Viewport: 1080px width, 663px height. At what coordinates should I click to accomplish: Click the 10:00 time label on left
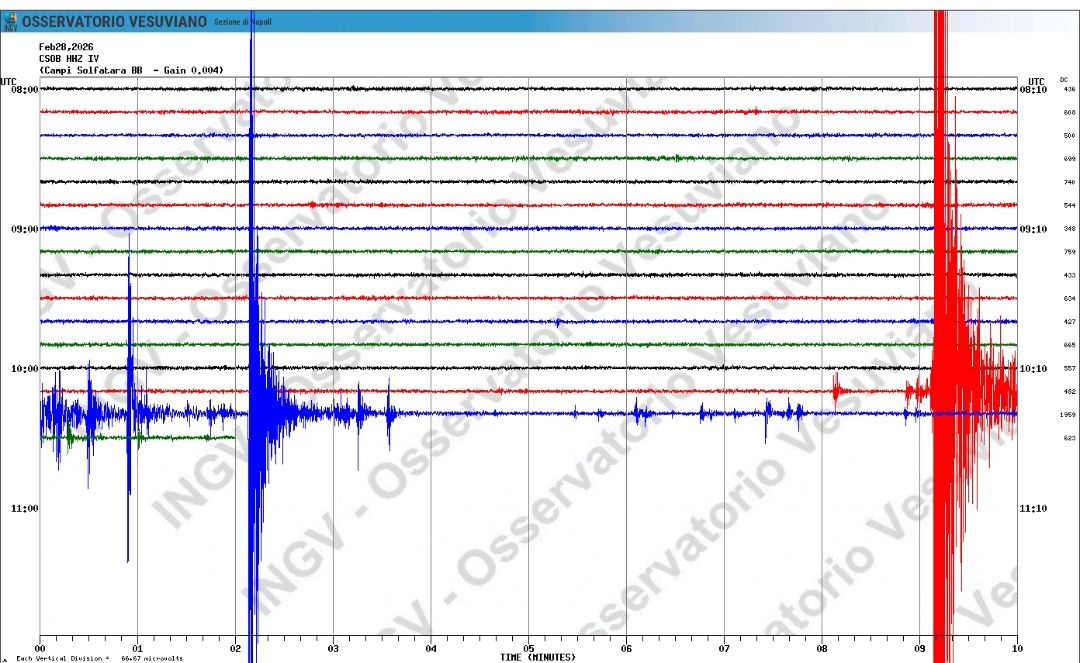(25, 368)
